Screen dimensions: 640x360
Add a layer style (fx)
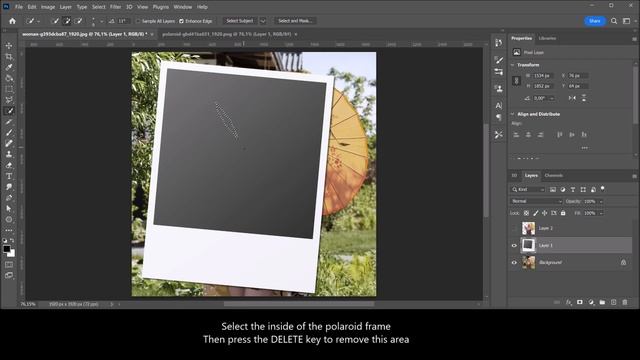(569, 302)
